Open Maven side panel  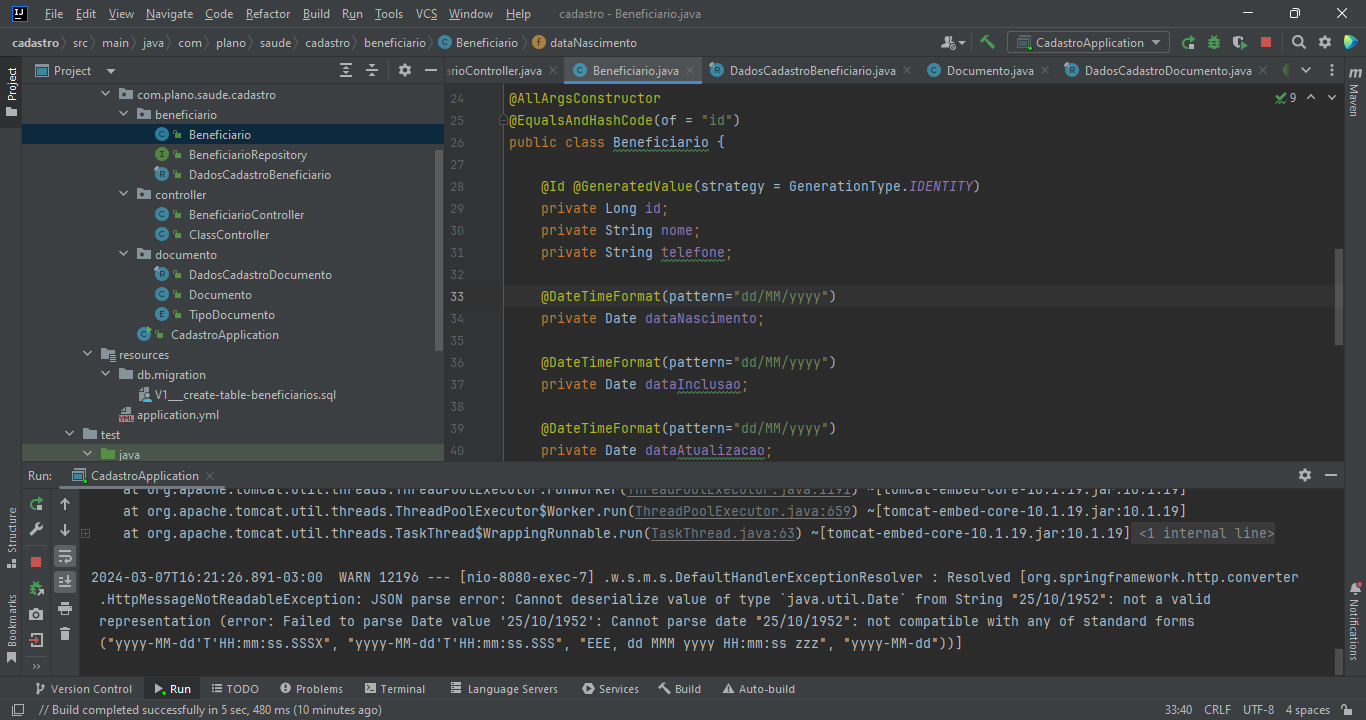1354,92
